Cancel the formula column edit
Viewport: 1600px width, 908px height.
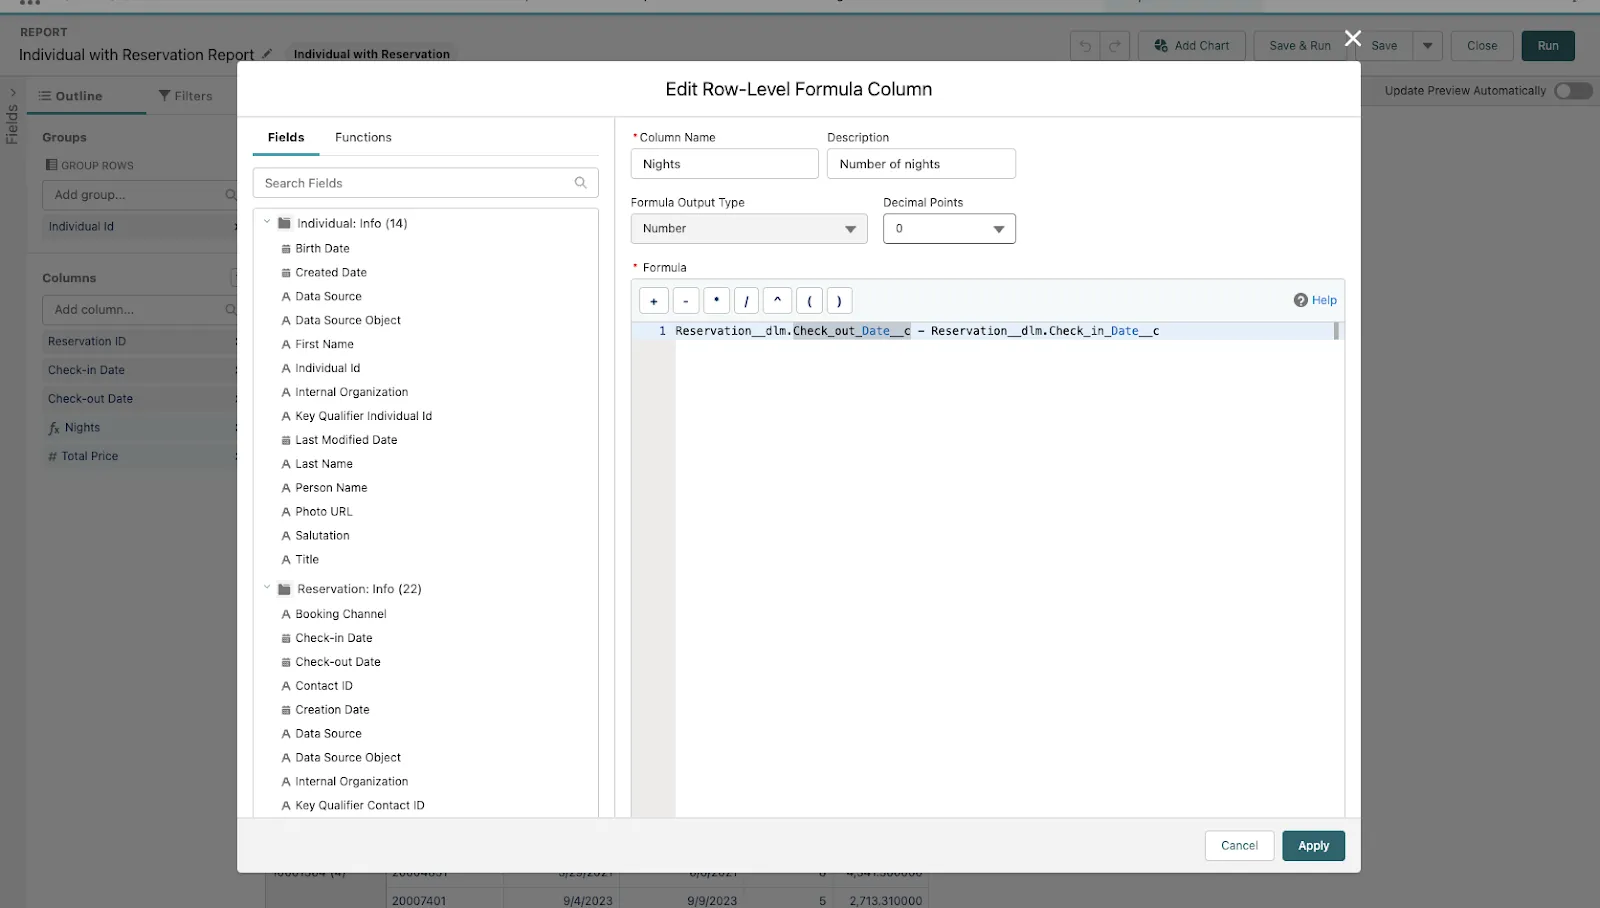(x=1239, y=846)
